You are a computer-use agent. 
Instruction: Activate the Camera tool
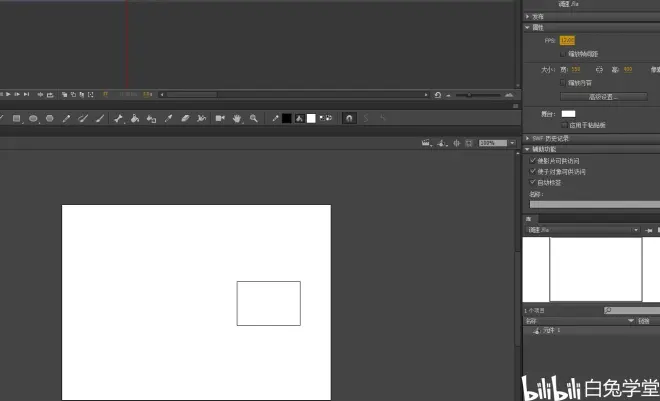click(x=220, y=118)
